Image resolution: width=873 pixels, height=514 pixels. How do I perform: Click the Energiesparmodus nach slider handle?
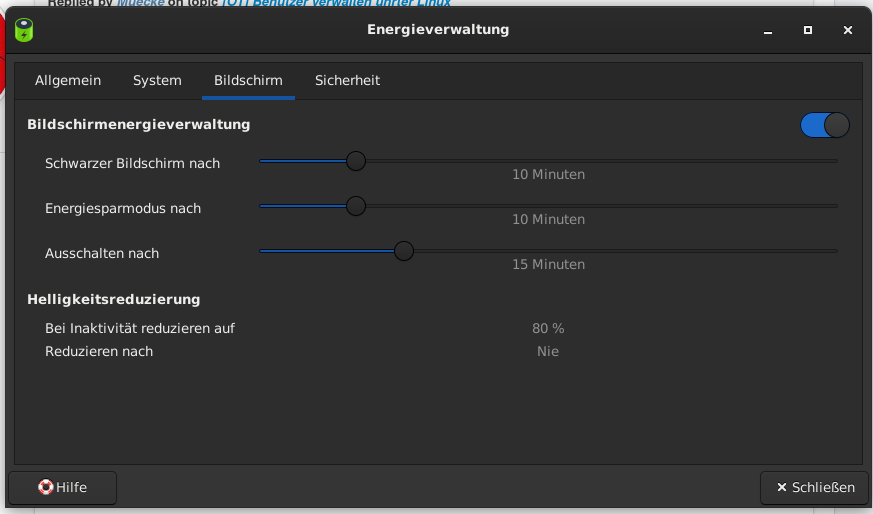[356, 206]
